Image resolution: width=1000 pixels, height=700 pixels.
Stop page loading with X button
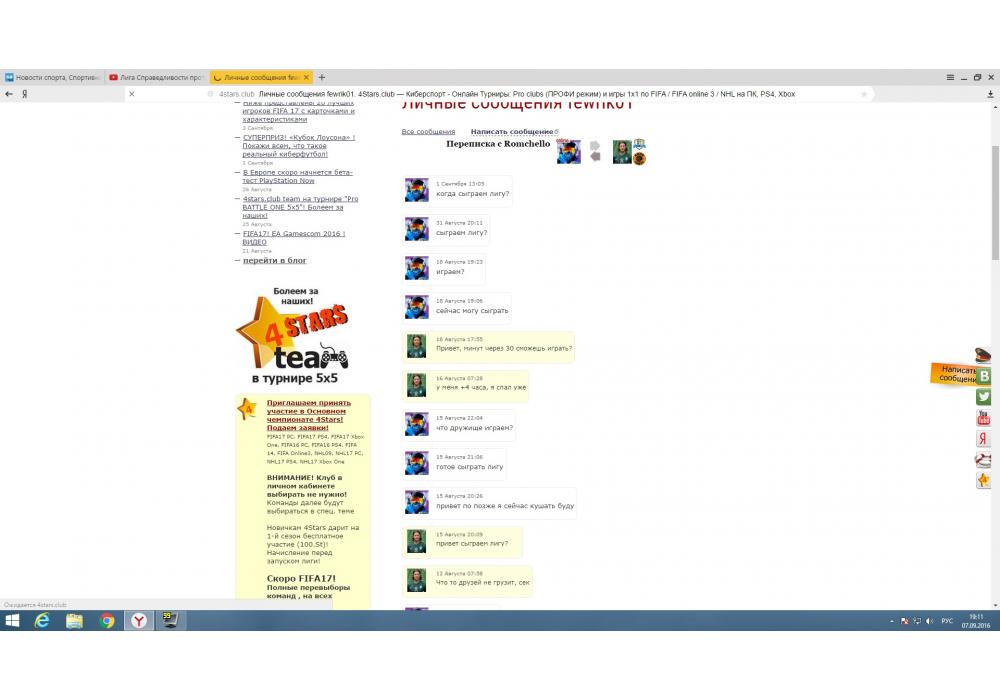(x=131, y=94)
